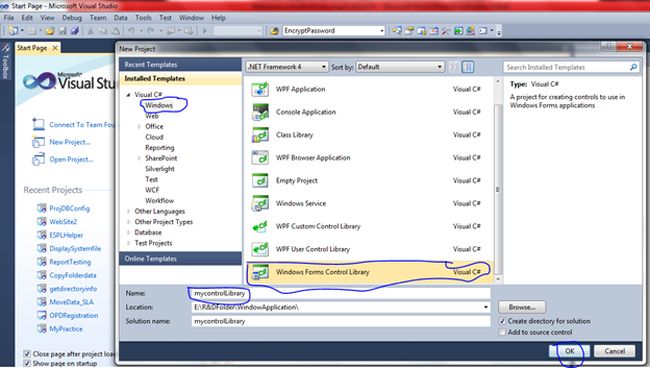Select Windows under Visual C#
The image size is (650, 368).
coord(159,105)
